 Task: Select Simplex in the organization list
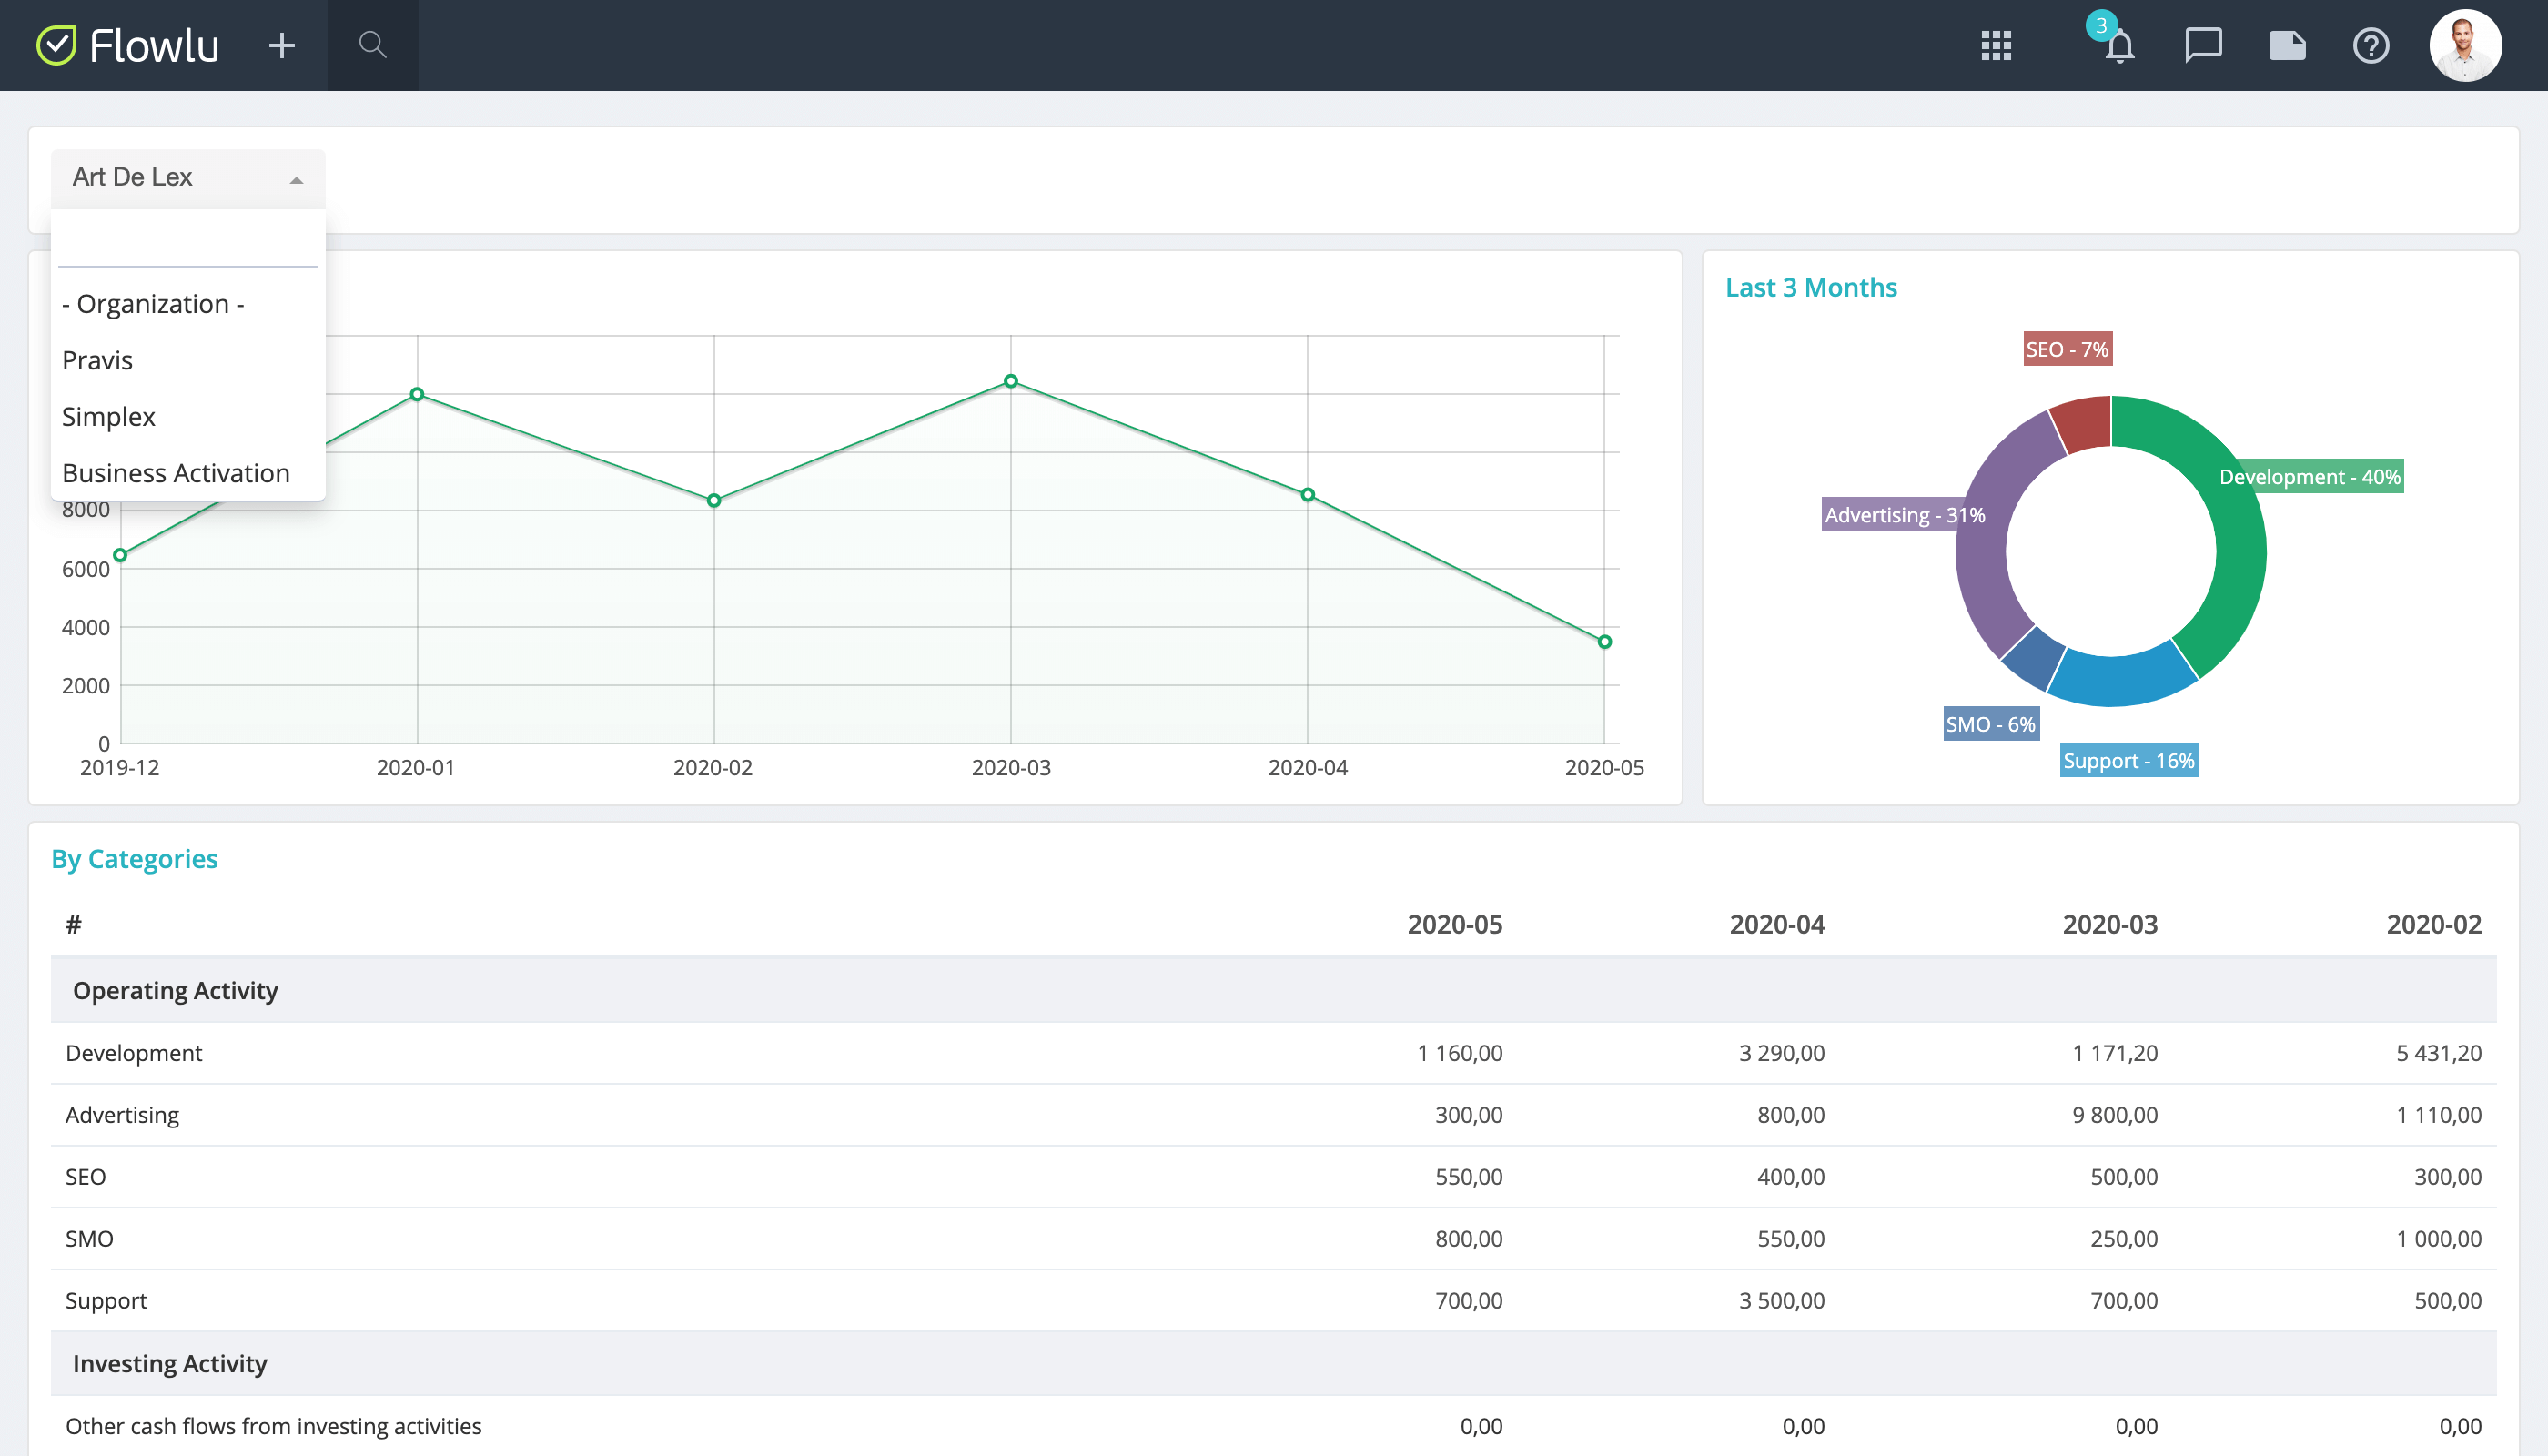[188, 417]
